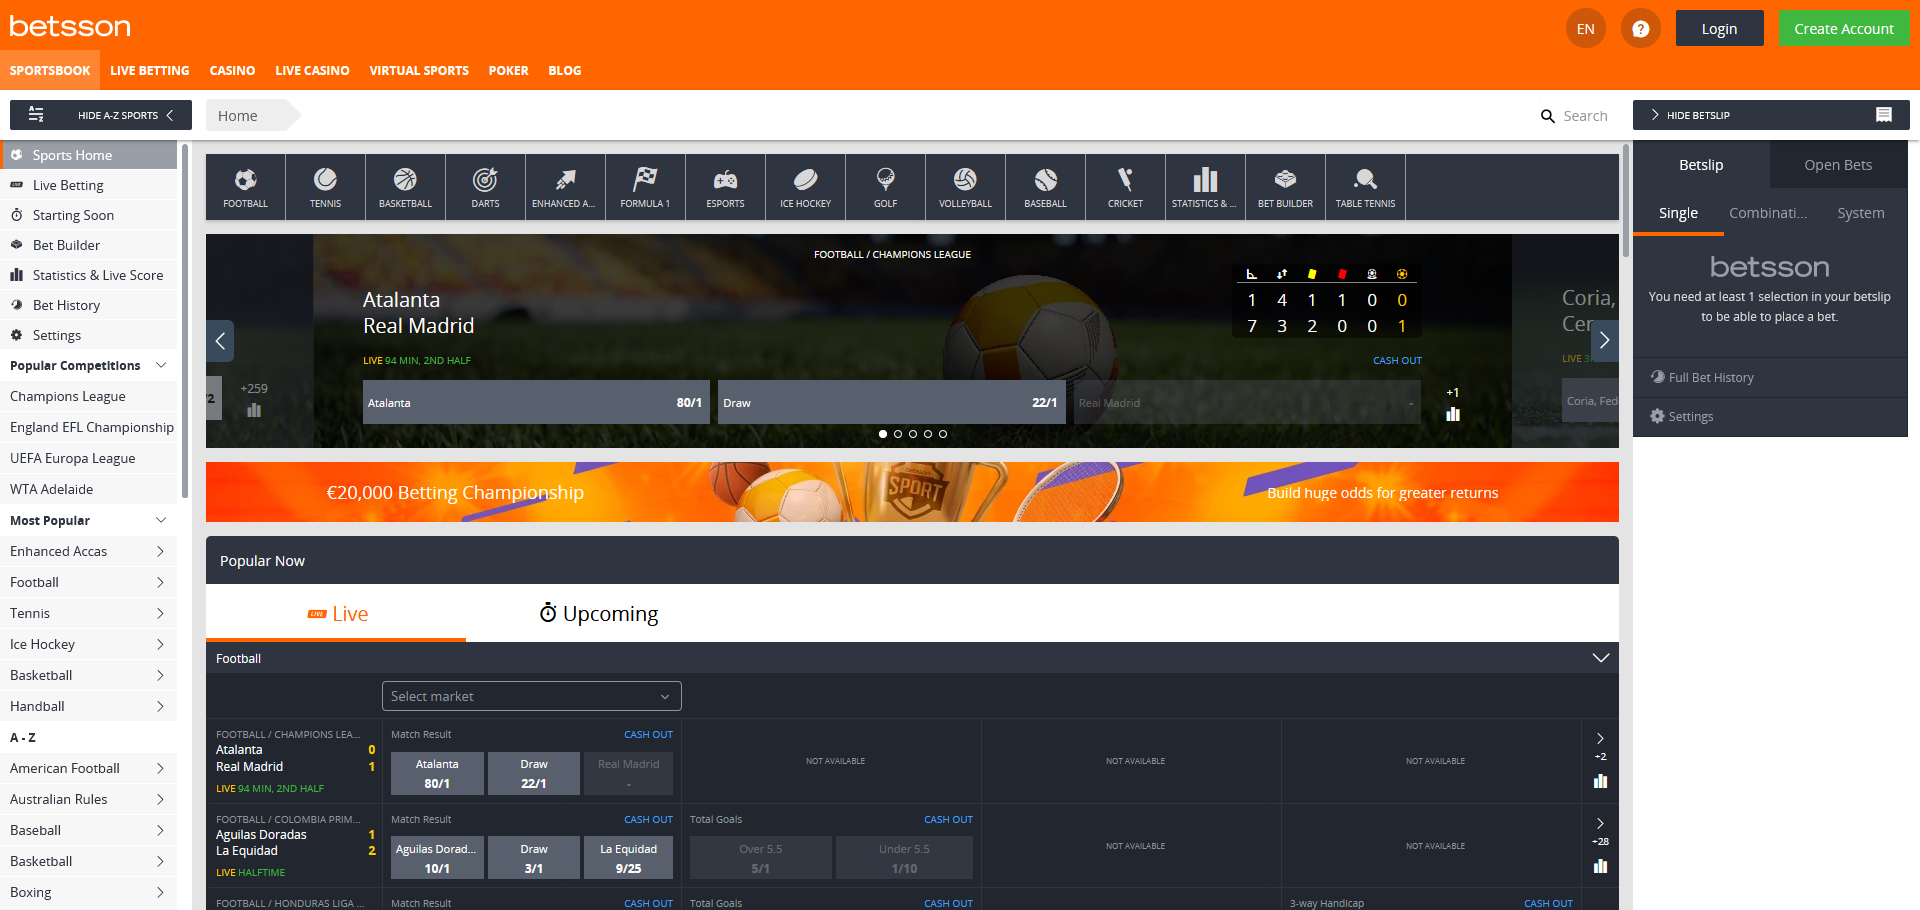Open the Blog menu

[564, 71]
